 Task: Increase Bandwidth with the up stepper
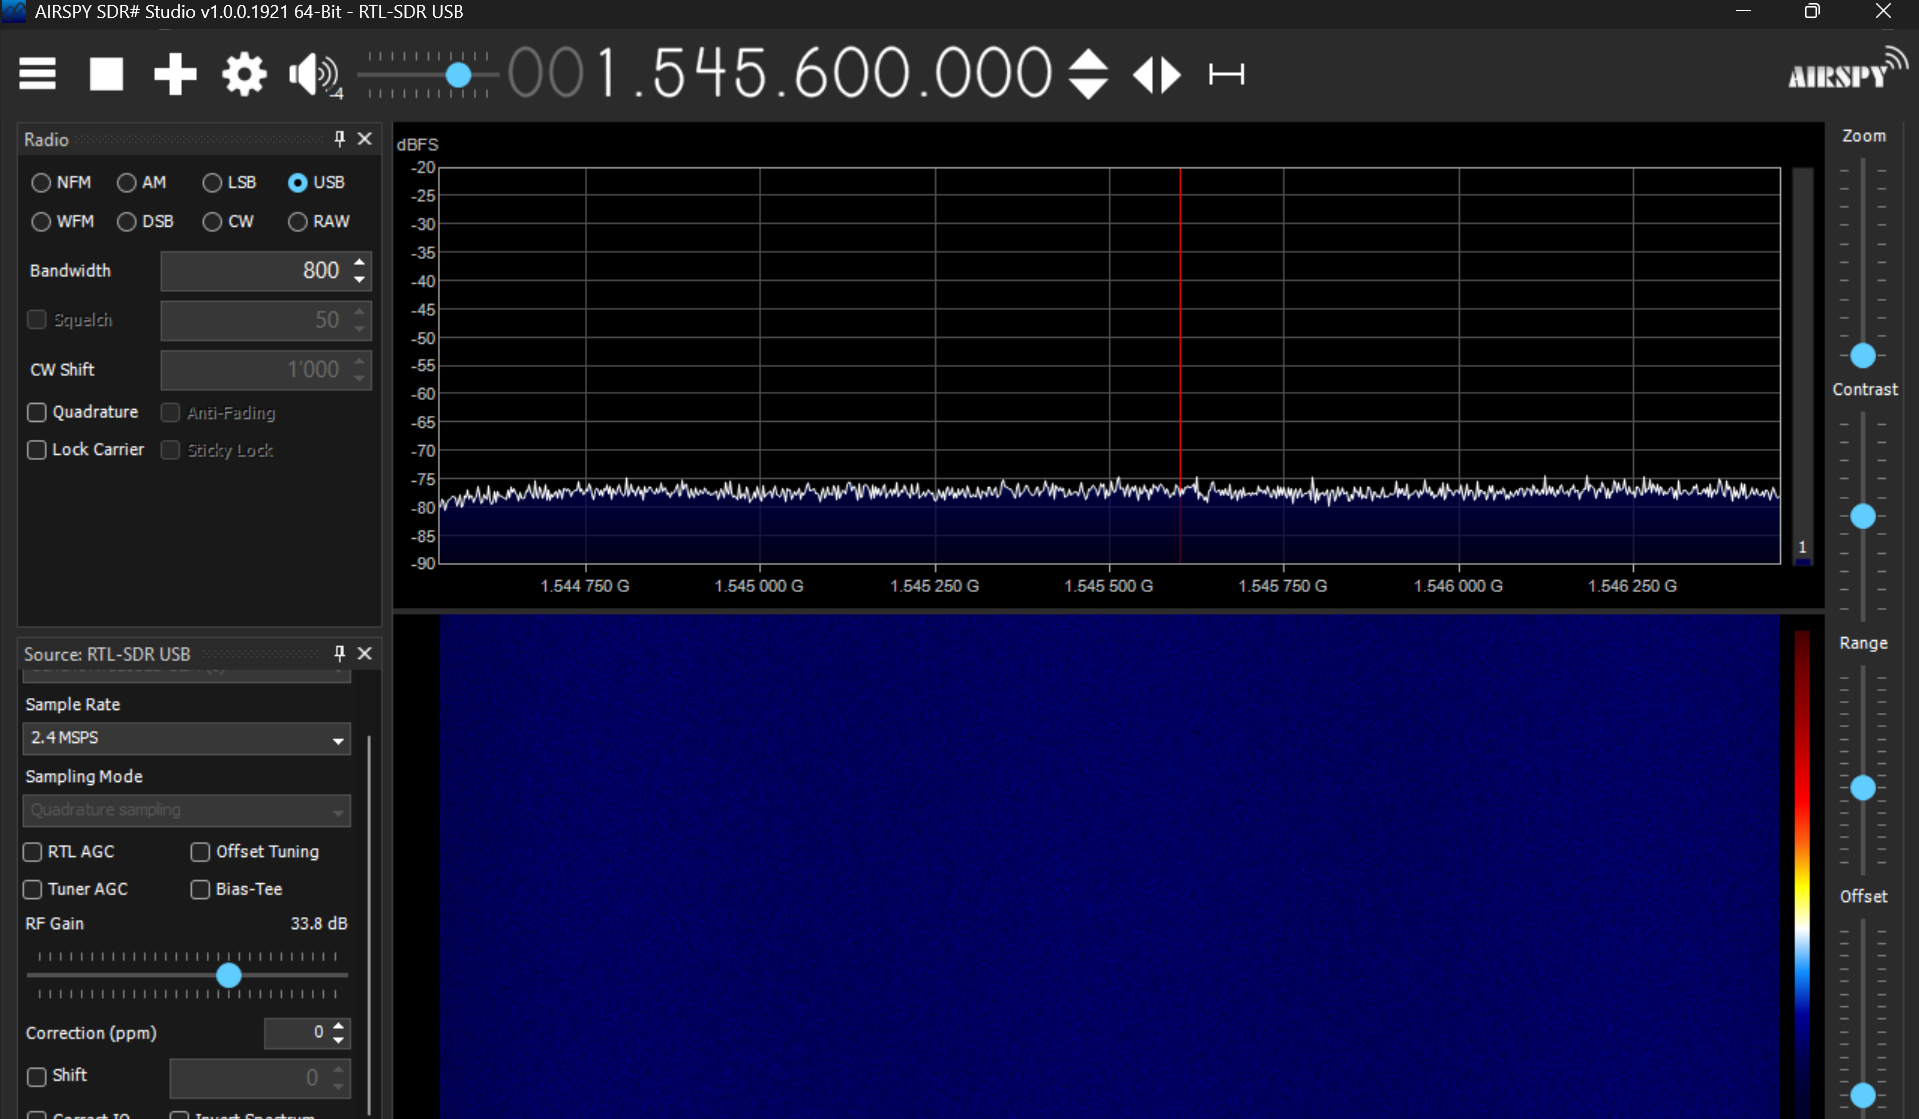(x=359, y=263)
